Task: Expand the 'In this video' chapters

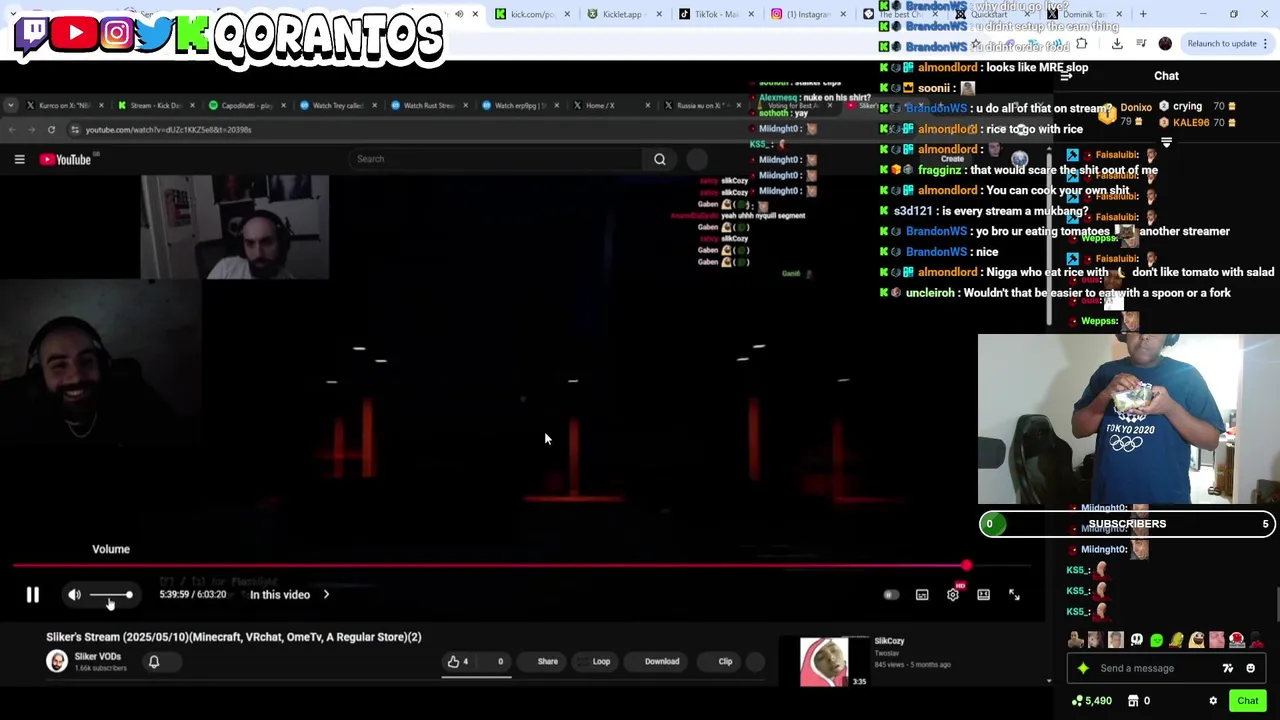Action: click(290, 595)
